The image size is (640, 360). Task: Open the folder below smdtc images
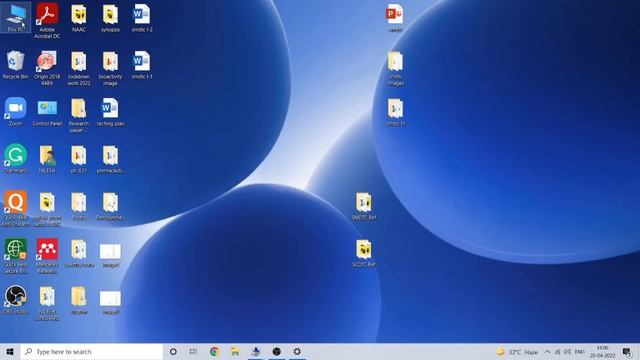tap(395, 112)
